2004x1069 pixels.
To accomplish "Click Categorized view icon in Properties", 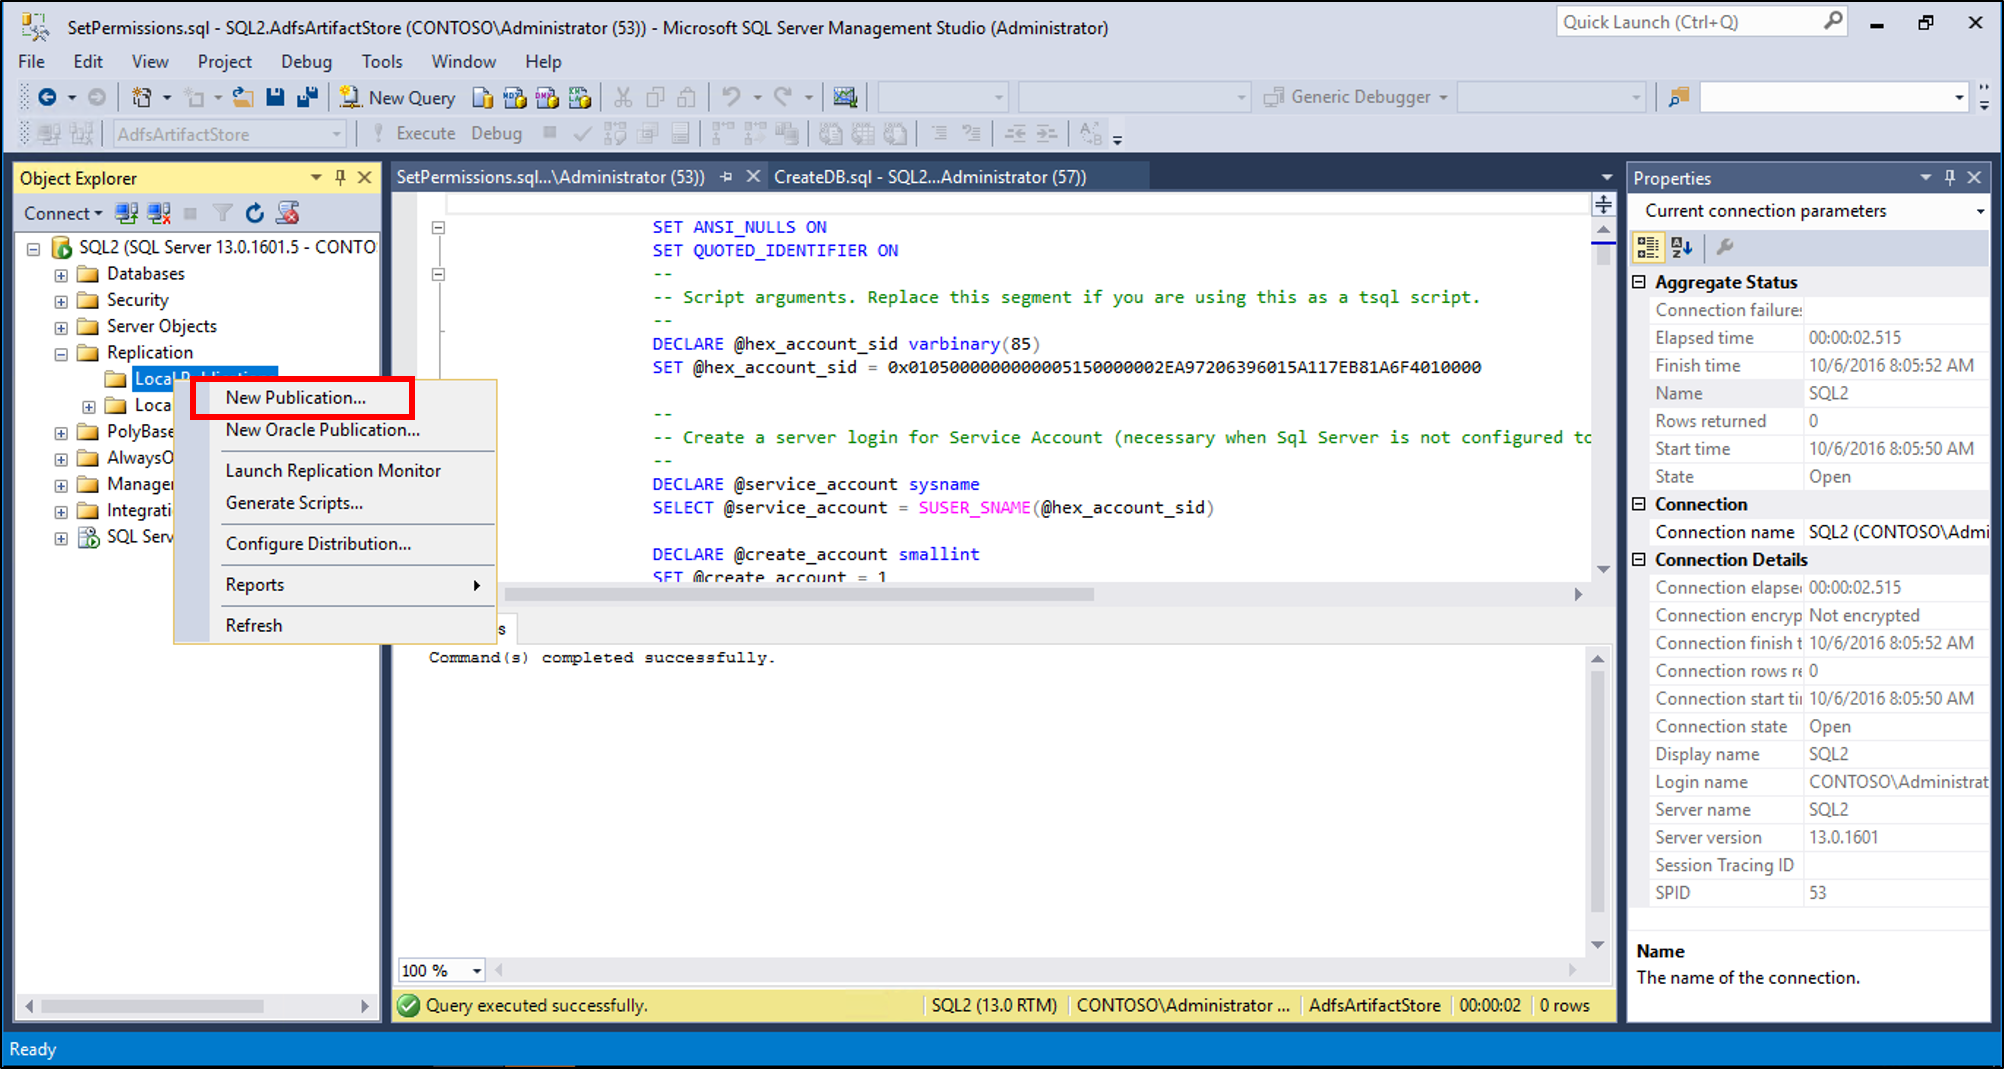I will [1648, 246].
